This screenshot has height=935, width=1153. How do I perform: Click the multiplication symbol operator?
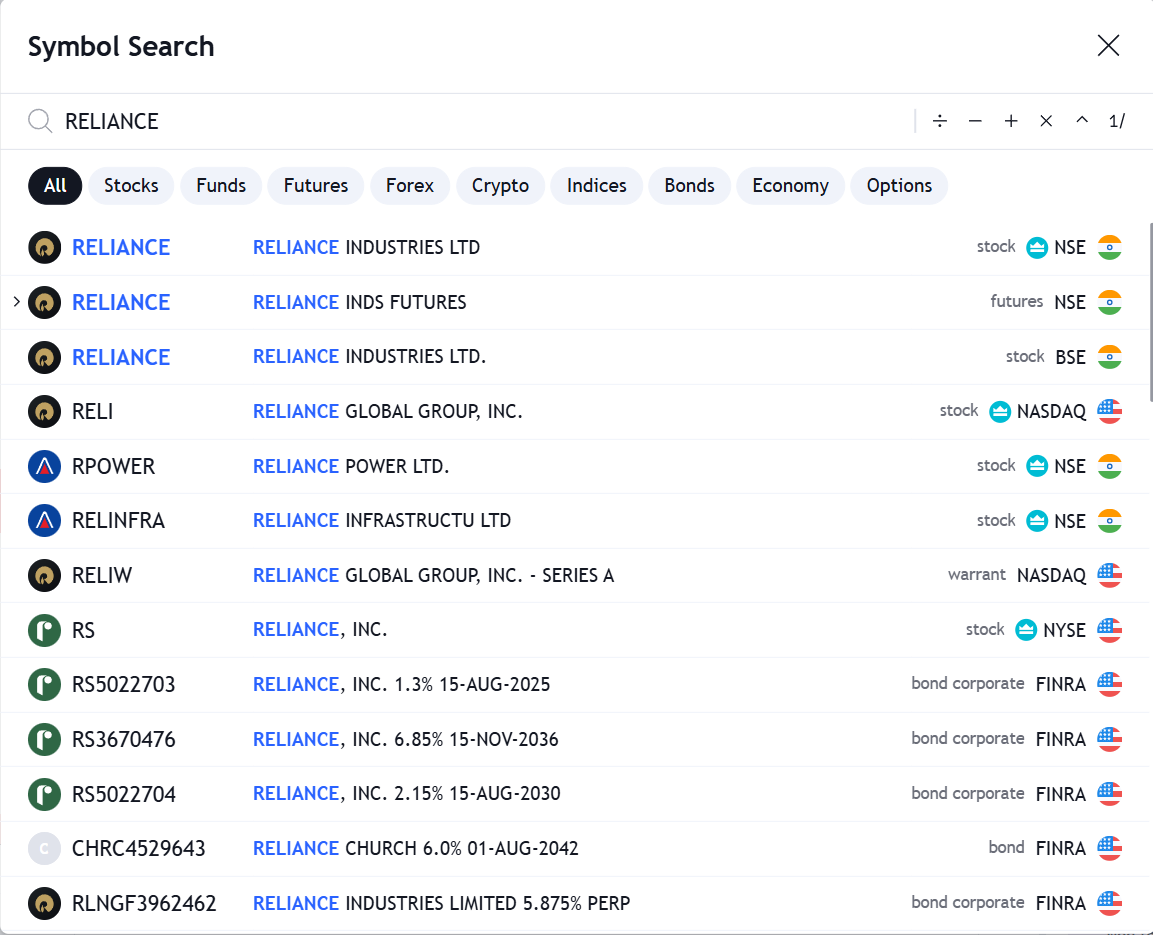click(x=1046, y=120)
